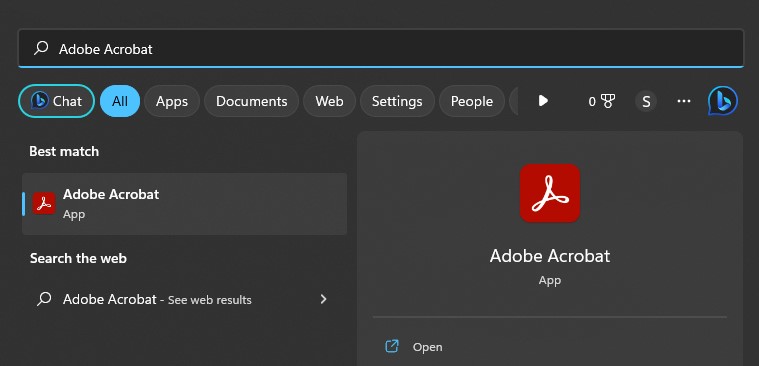Click Adobe Acrobat title in preview pane
Viewport: 759px width, 366px height.
(550, 256)
